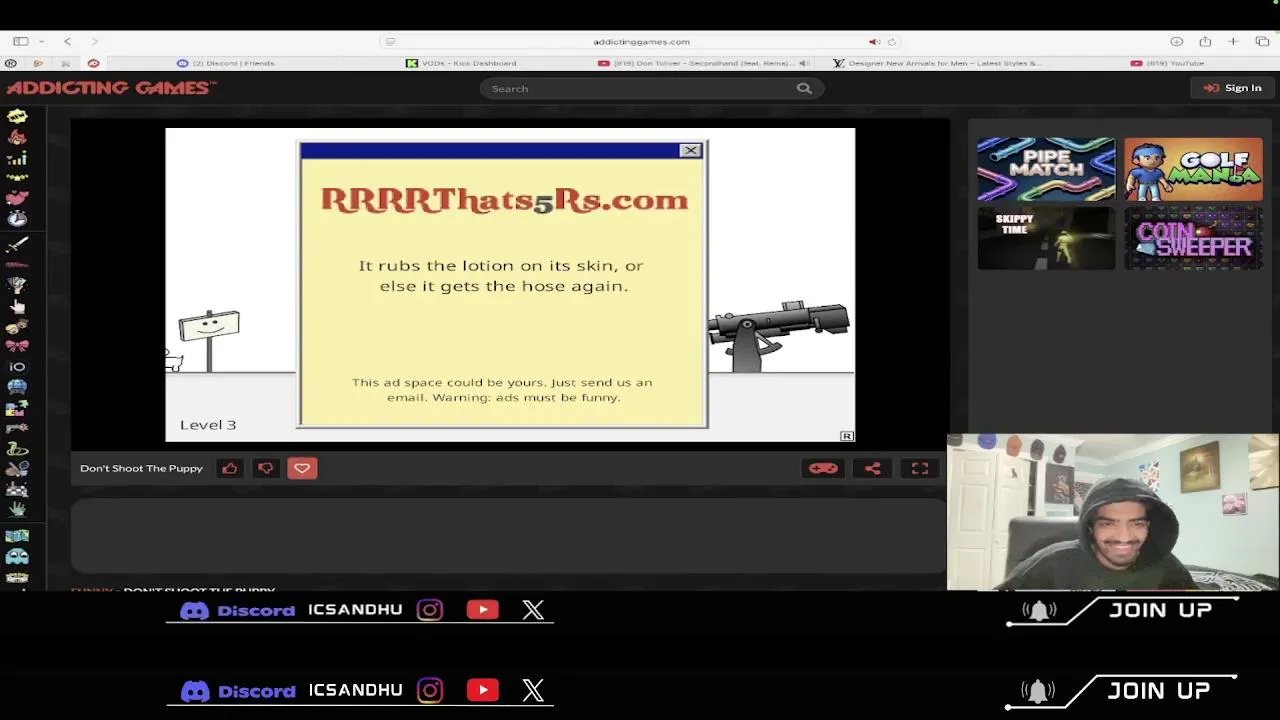
Task: Favorite the game with heart button
Action: 302,468
